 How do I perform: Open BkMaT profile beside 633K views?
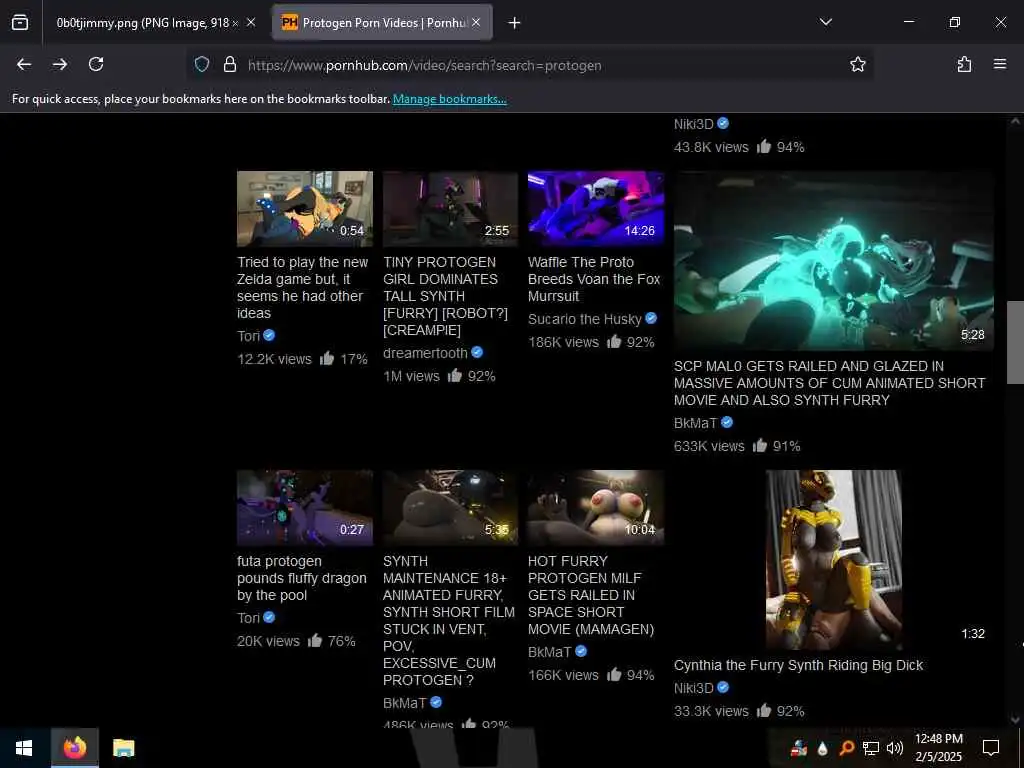(x=695, y=423)
